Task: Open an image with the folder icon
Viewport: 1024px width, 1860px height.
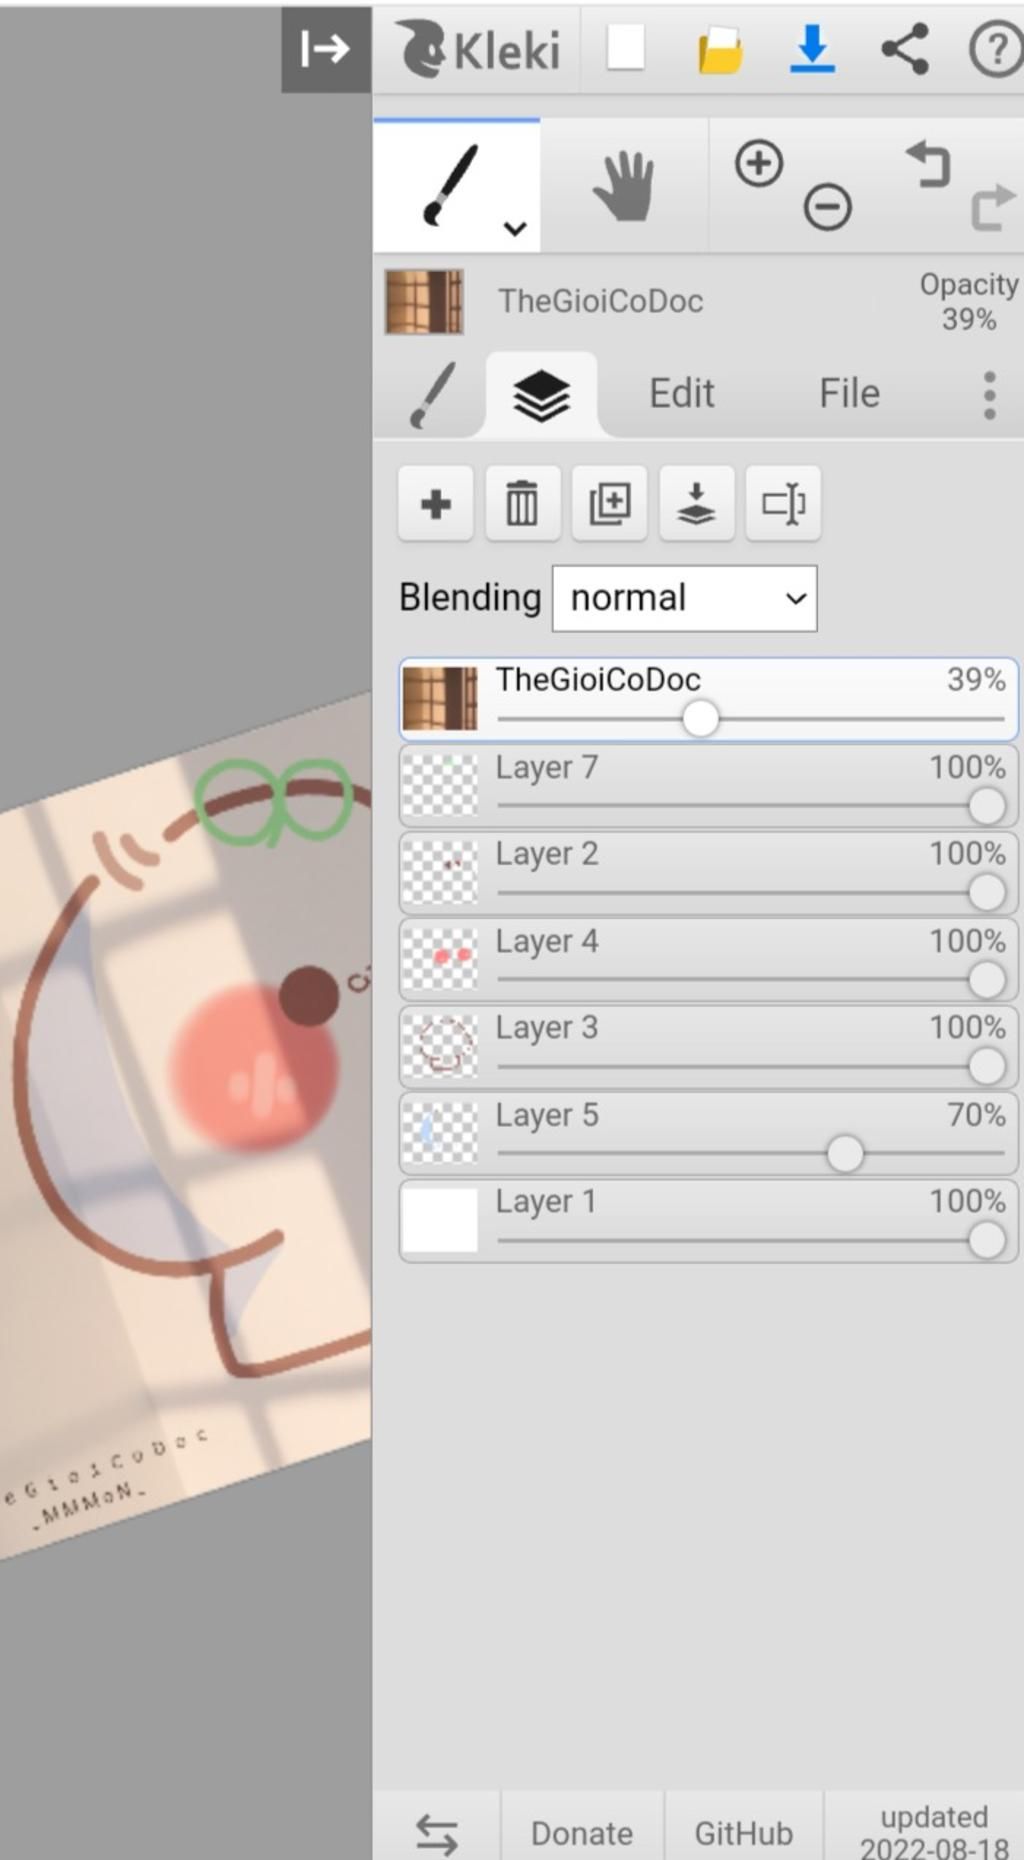Action: 720,50
